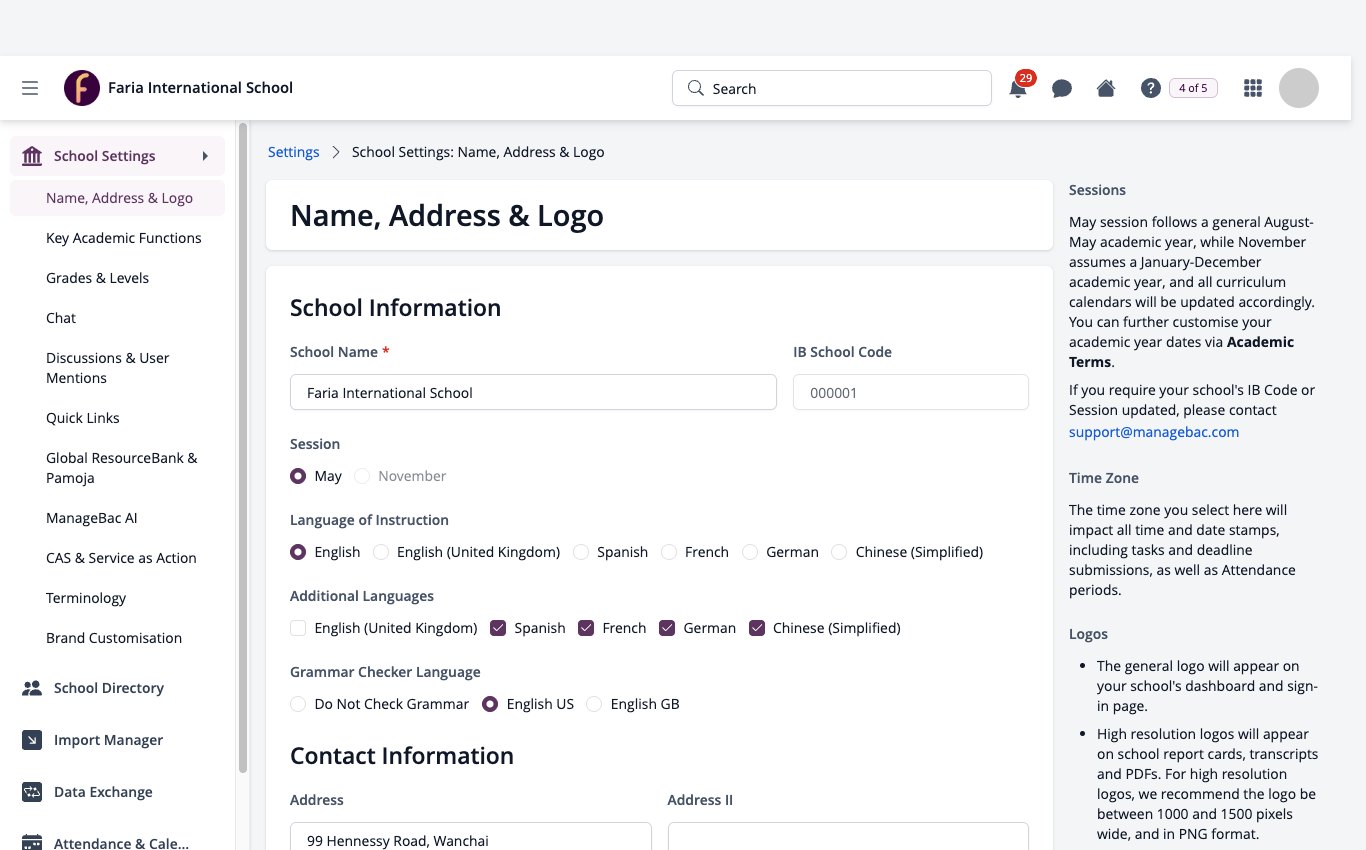The height and width of the screenshot is (850, 1366).
Task: Check English (United Kingdom) additional language
Action: [298, 628]
